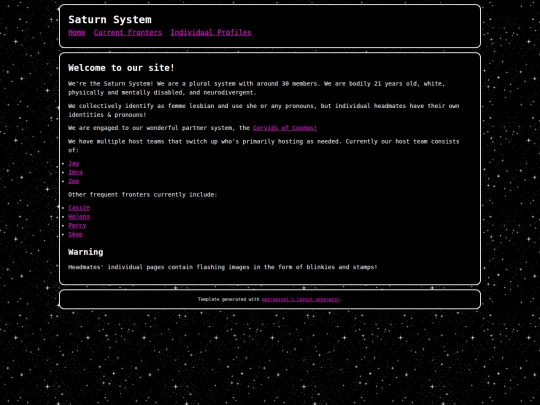Open Individual Profiles page
This screenshot has height=405, width=540.
pos(211,32)
